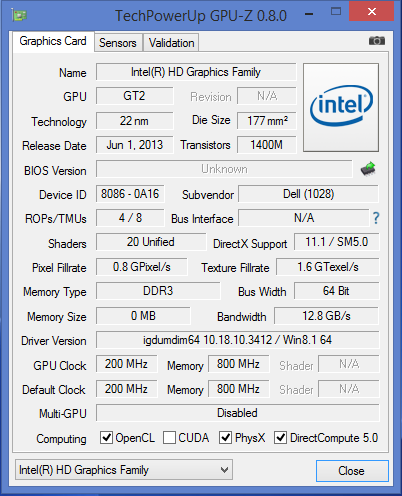Click the Bus Interface question mark

pyautogui.click(x=376, y=218)
